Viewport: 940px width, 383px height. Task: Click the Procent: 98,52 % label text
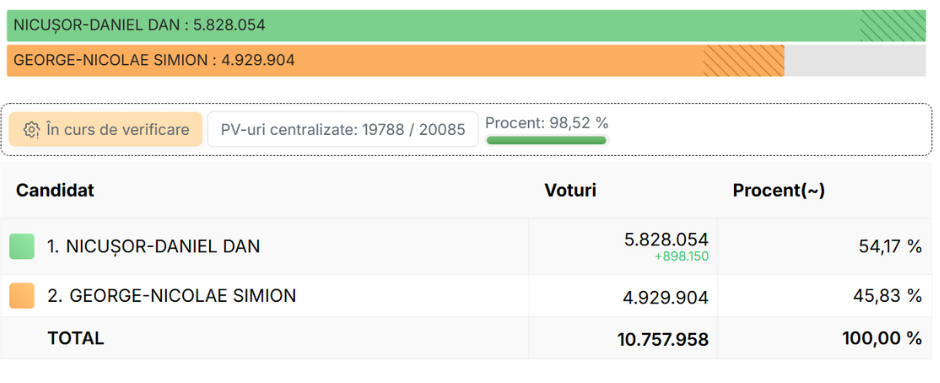(547, 123)
